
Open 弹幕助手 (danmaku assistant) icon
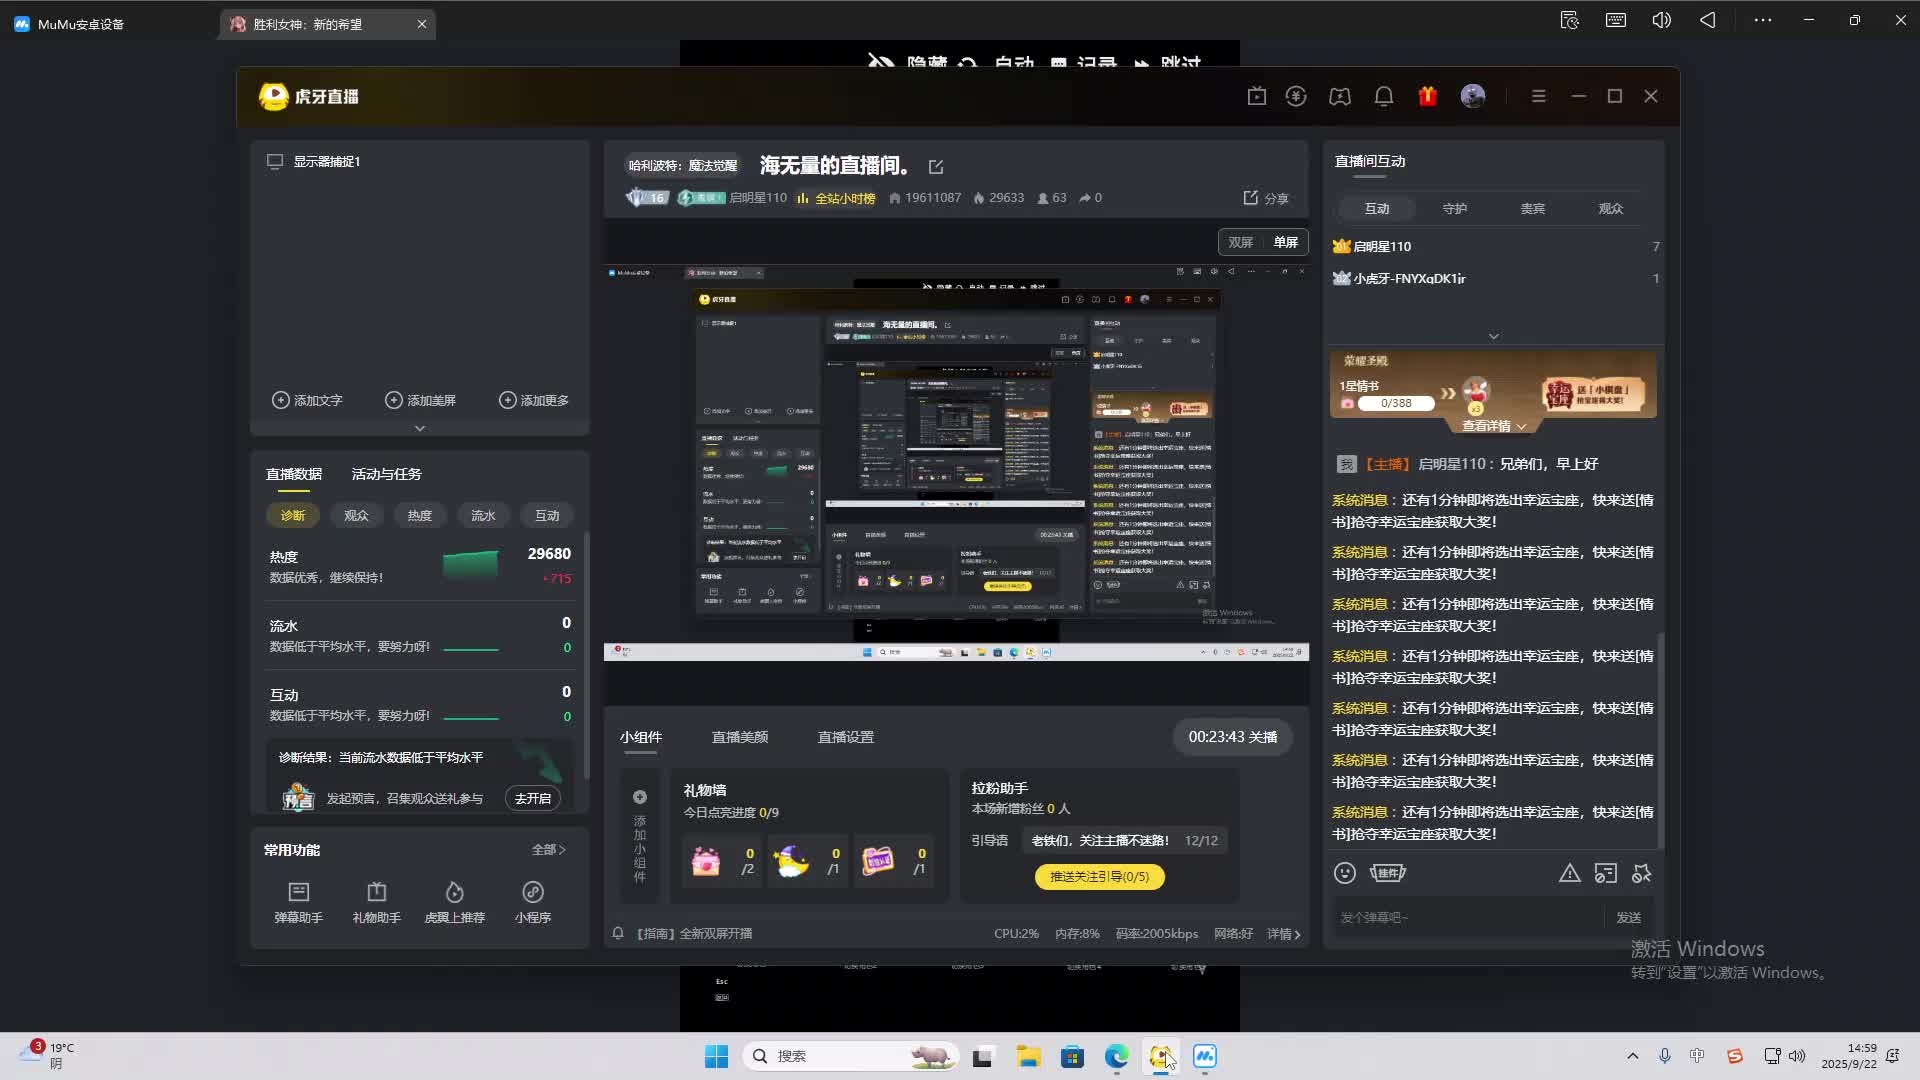click(x=298, y=892)
